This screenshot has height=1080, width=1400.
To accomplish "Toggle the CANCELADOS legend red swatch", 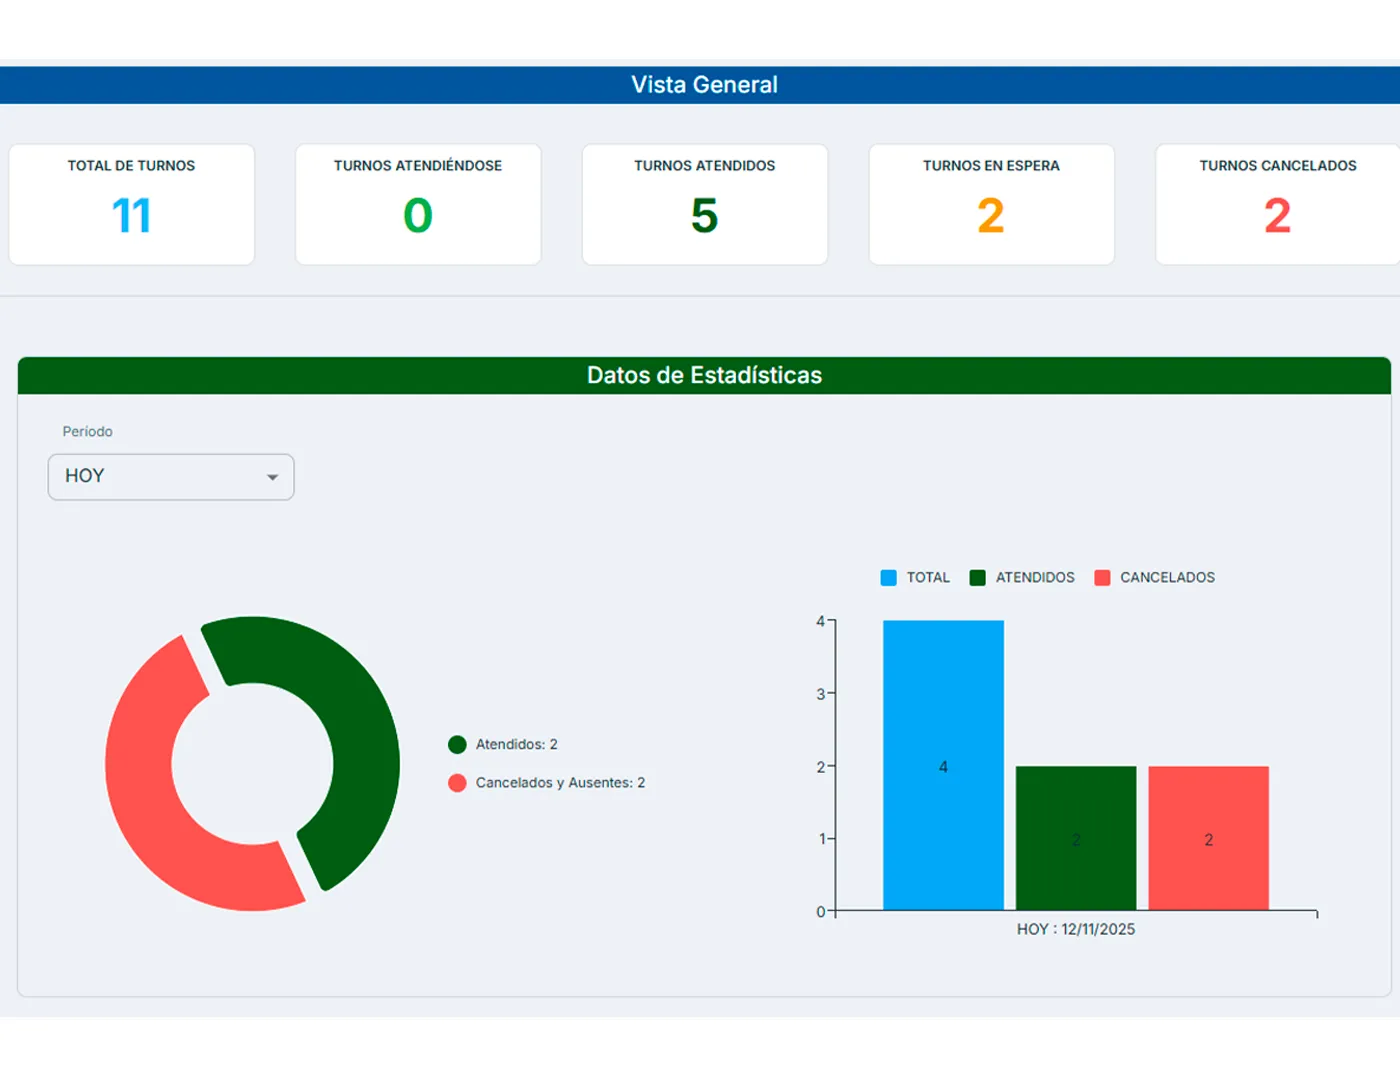I will (x=1102, y=578).
